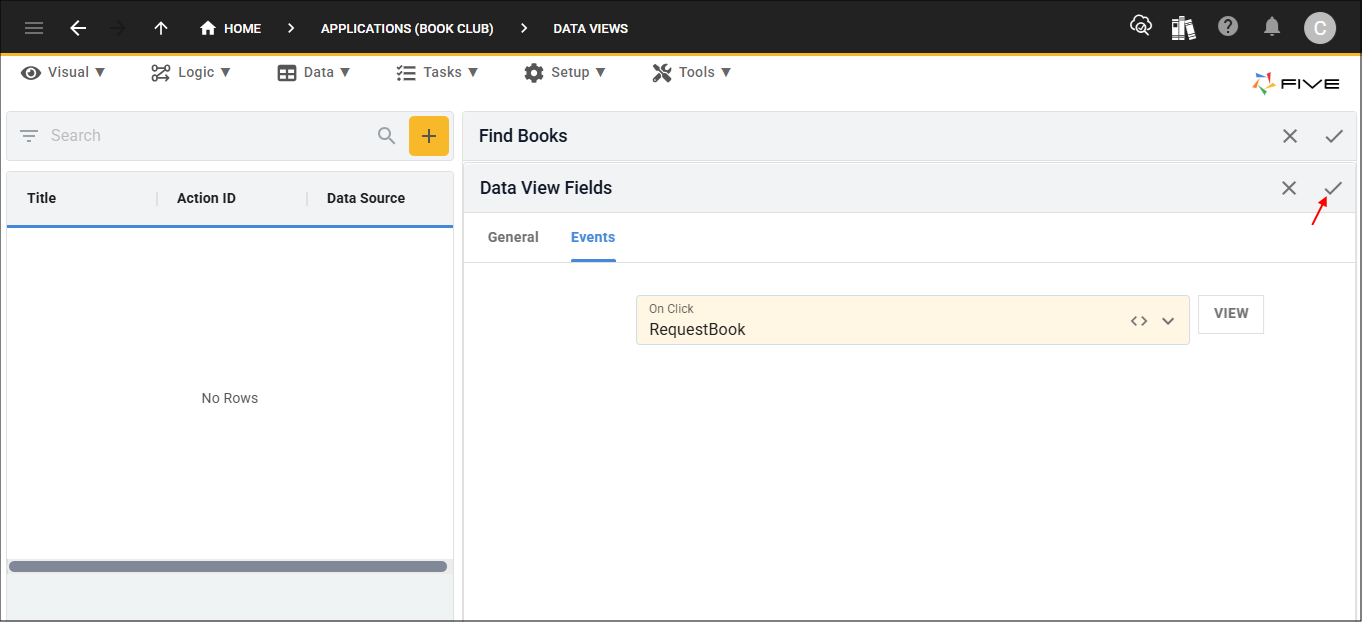The image size is (1362, 622).
Task: Expand the On Click dropdown arrow
Action: [x=1168, y=321]
